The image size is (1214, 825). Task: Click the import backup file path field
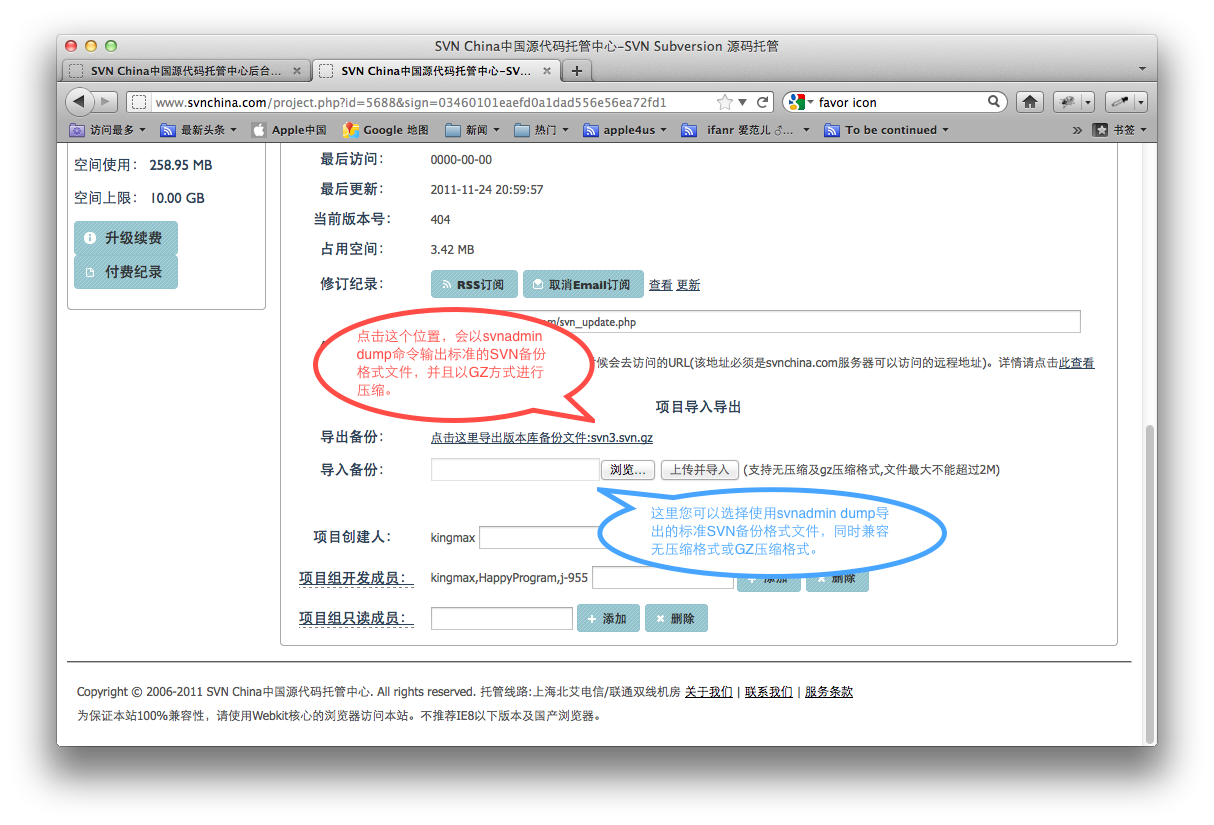coord(515,469)
